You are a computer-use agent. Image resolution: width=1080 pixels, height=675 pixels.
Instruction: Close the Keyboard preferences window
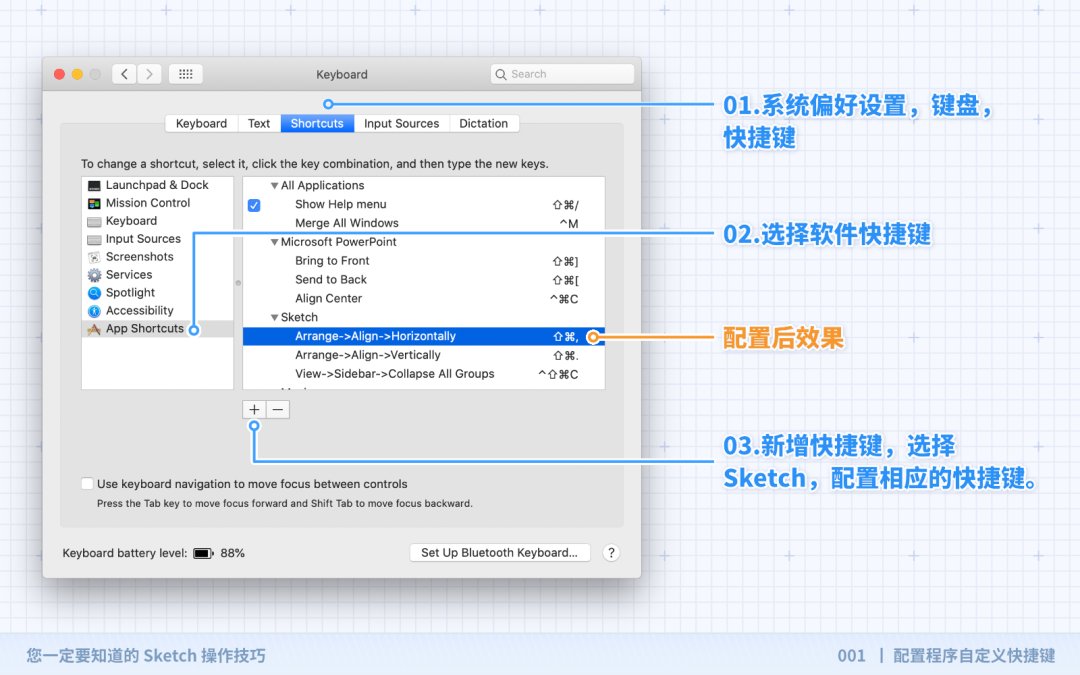click(x=59, y=74)
